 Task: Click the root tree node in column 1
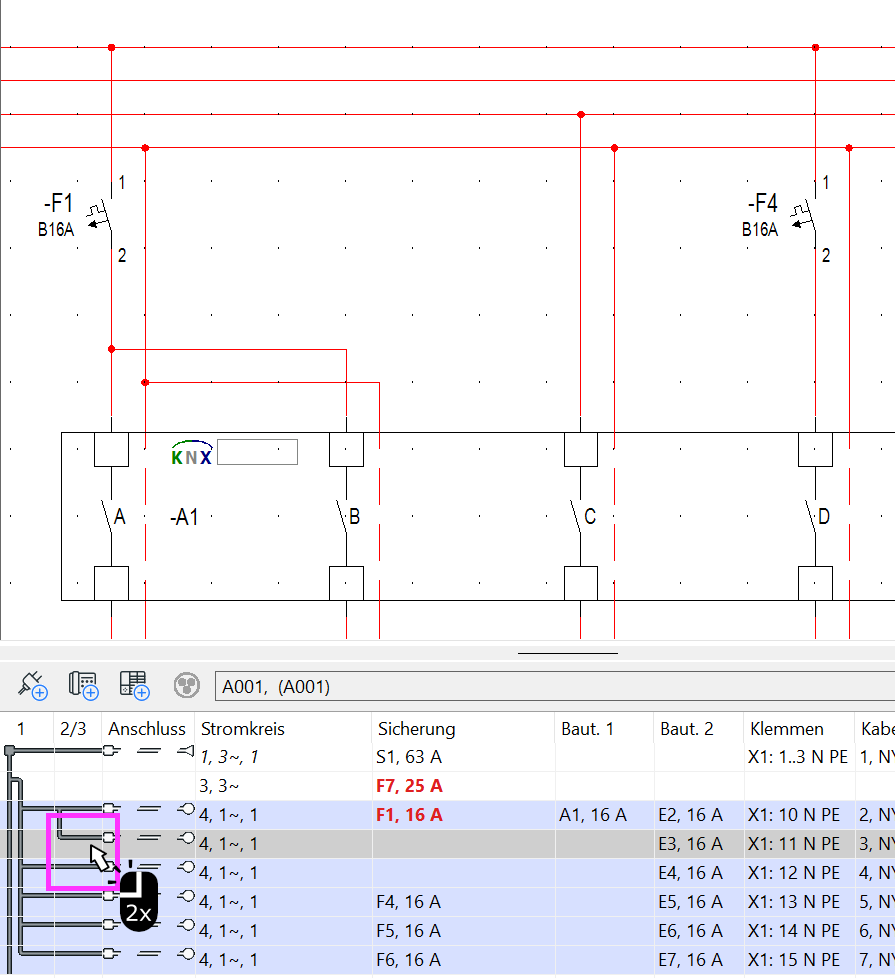point(9,750)
